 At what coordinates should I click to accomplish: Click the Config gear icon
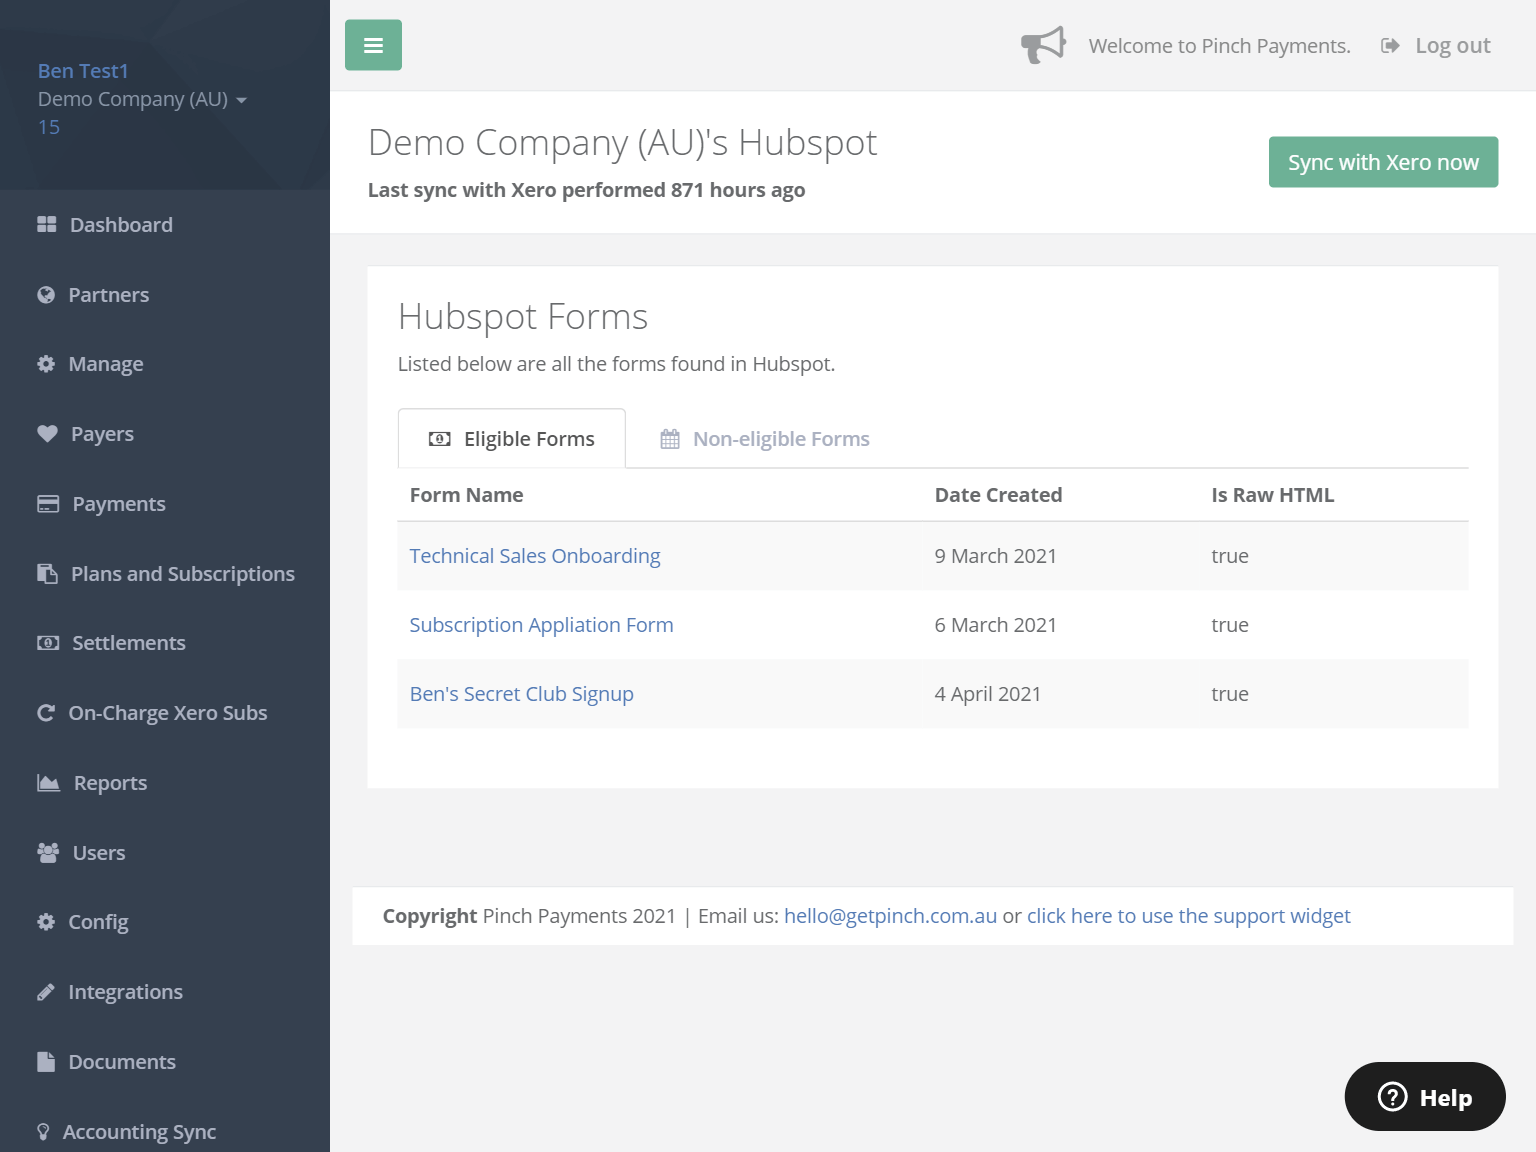pyautogui.click(x=46, y=922)
